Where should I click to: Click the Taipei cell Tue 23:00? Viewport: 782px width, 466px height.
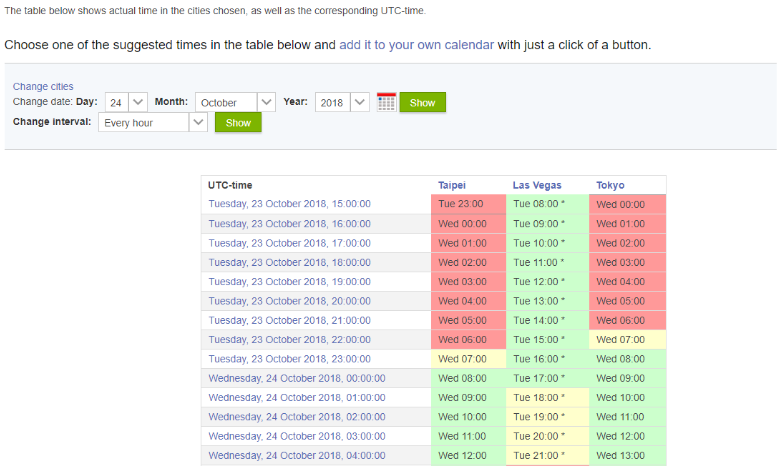coord(468,204)
